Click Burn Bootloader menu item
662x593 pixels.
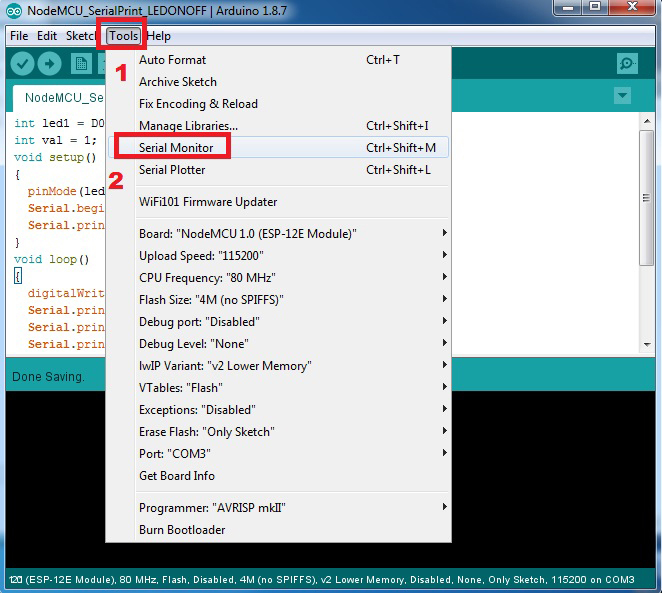(182, 530)
